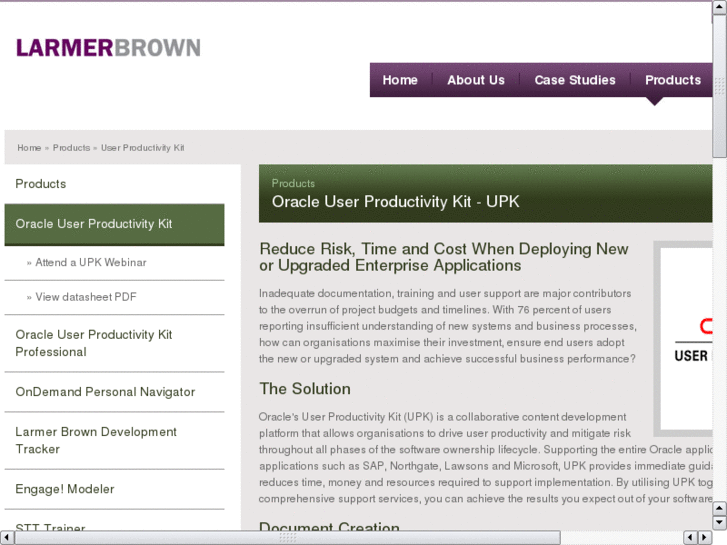Screen dimensions: 727x545
Task: Open the OnDemand Personal Navigator page
Action: (x=105, y=392)
